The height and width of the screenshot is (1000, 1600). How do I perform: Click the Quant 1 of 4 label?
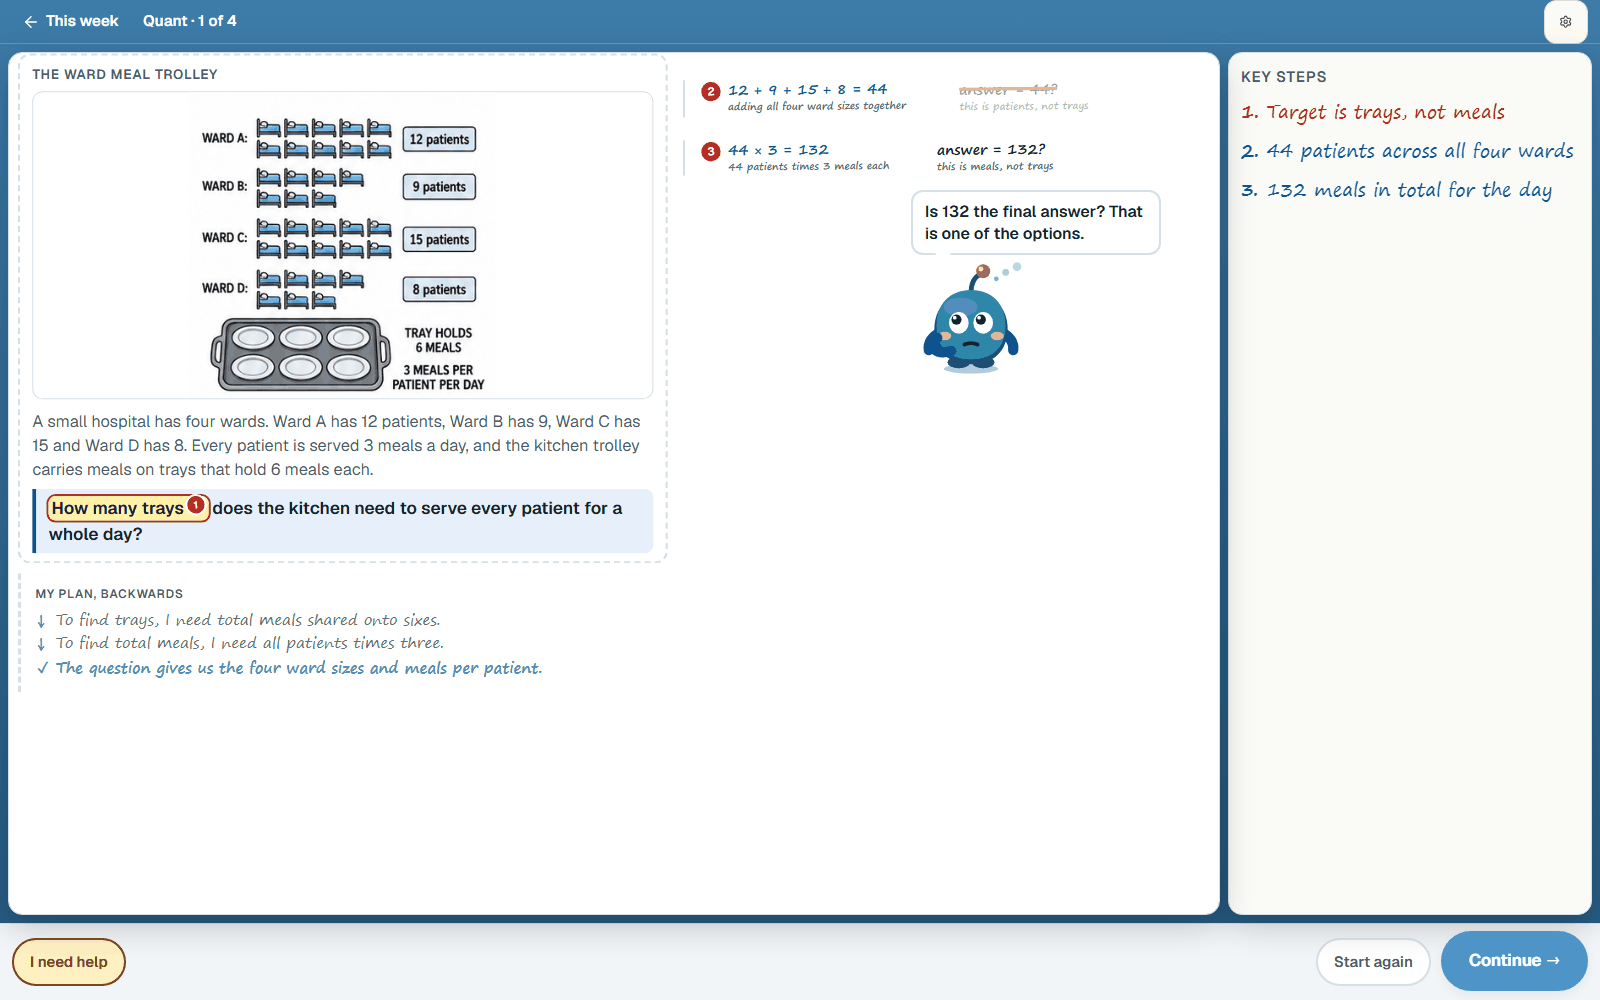click(x=190, y=21)
